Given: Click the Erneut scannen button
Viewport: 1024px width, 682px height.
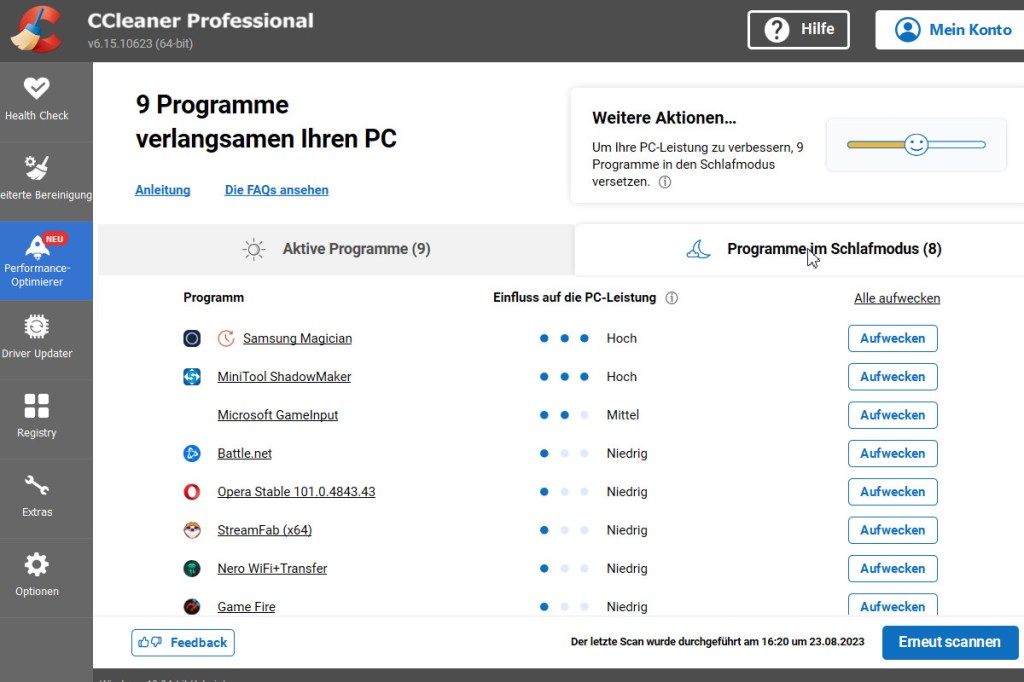Looking at the screenshot, I should (x=950, y=642).
